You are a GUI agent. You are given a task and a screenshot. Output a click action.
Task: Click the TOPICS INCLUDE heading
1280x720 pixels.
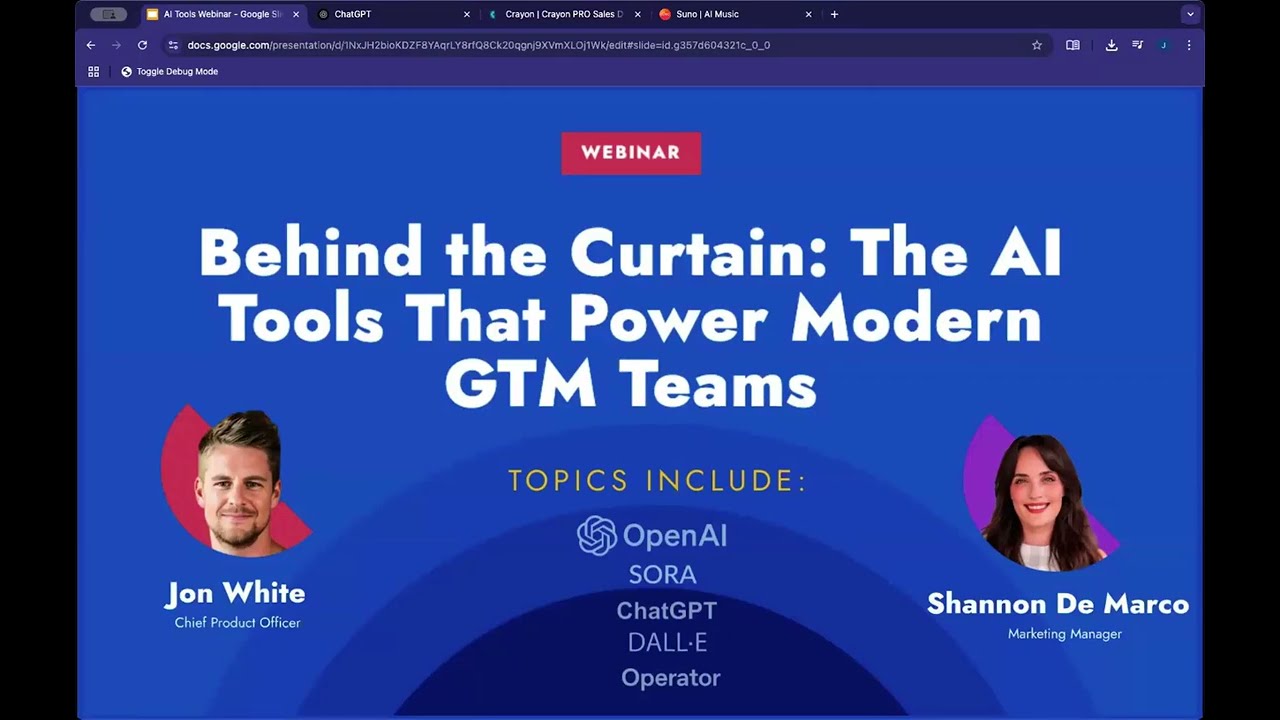click(x=657, y=480)
